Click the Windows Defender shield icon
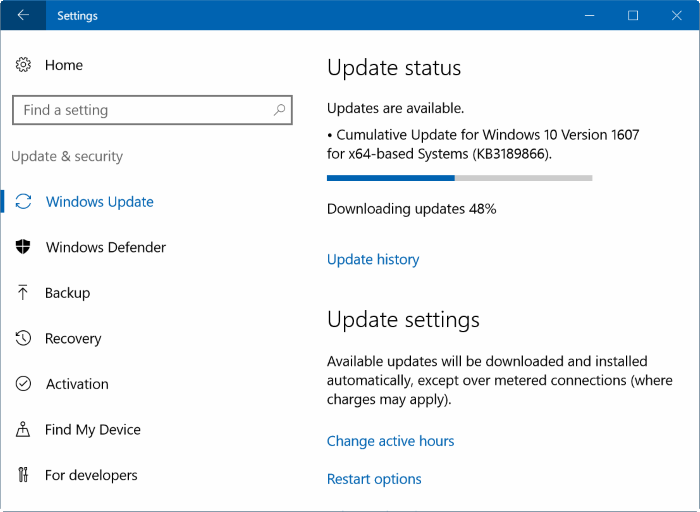The width and height of the screenshot is (700, 512). (x=23, y=246)
